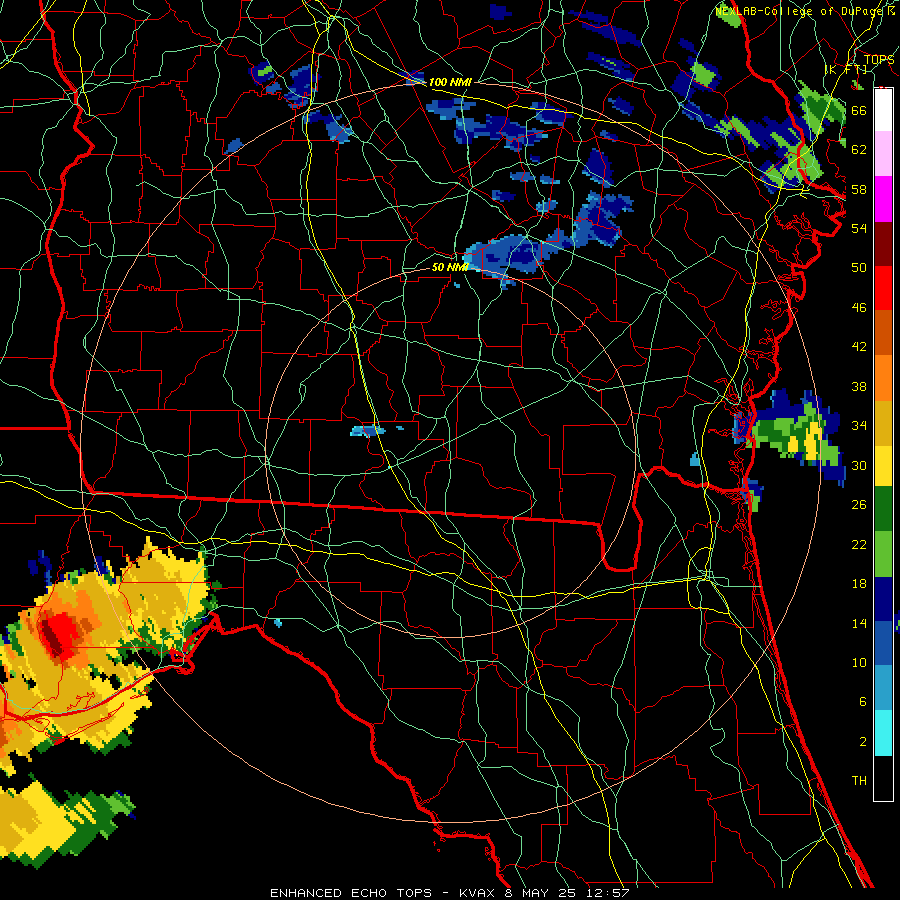Click the ENHANCED ECHO TOPS caption text

pos(351,893)
